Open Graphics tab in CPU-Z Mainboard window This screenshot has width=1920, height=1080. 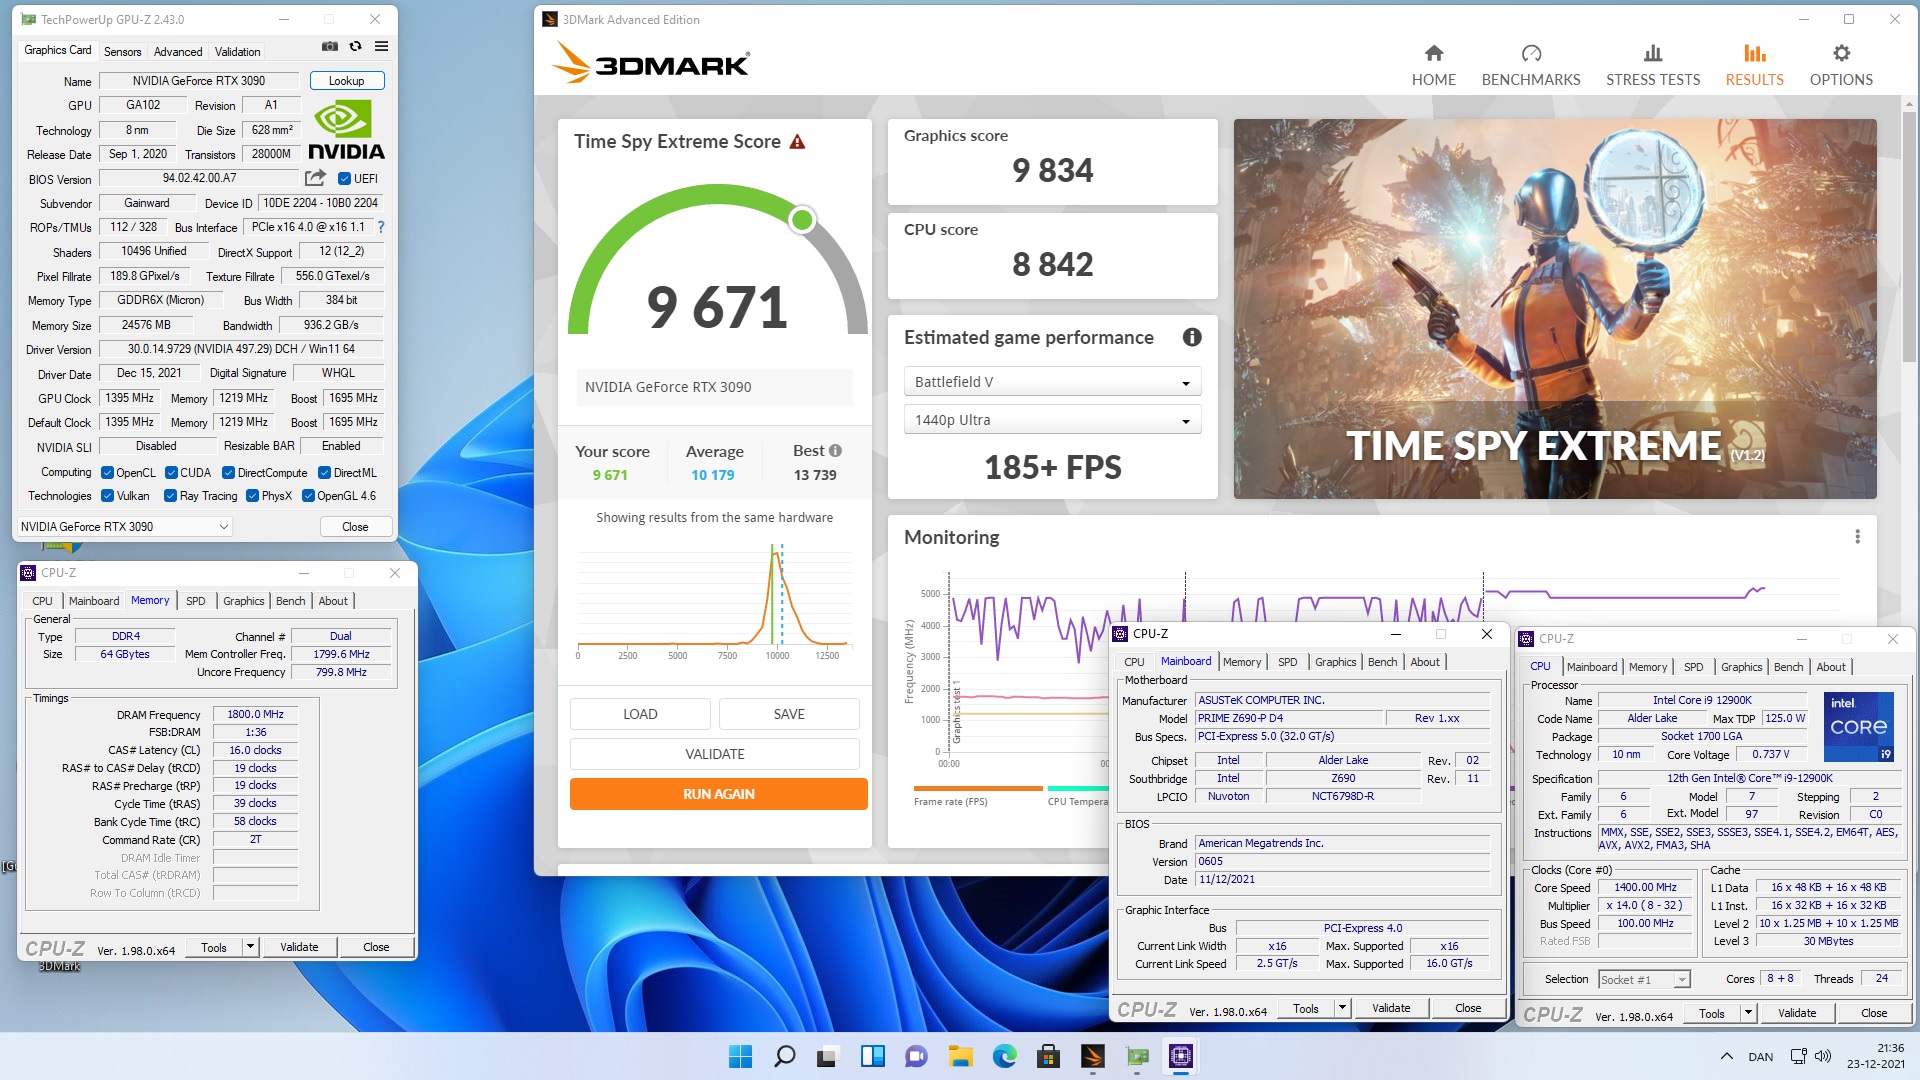coord(1335,662)
